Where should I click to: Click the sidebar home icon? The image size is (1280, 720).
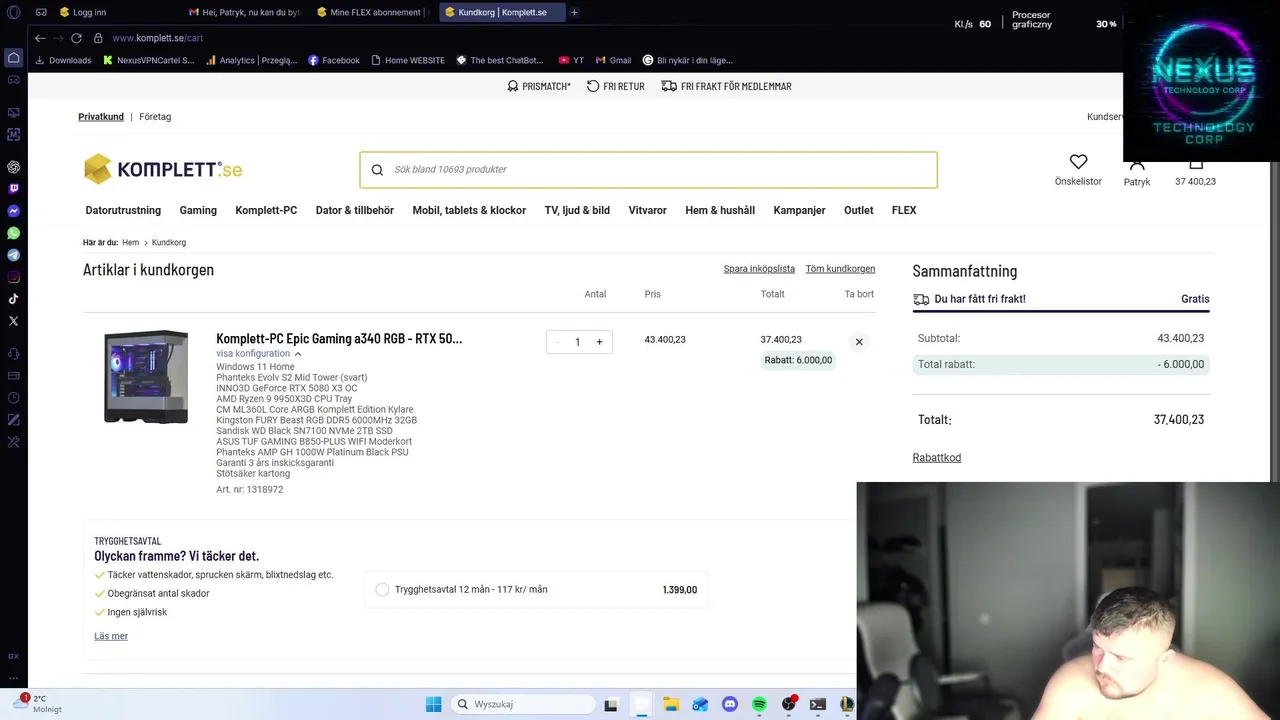coord(14,58)
